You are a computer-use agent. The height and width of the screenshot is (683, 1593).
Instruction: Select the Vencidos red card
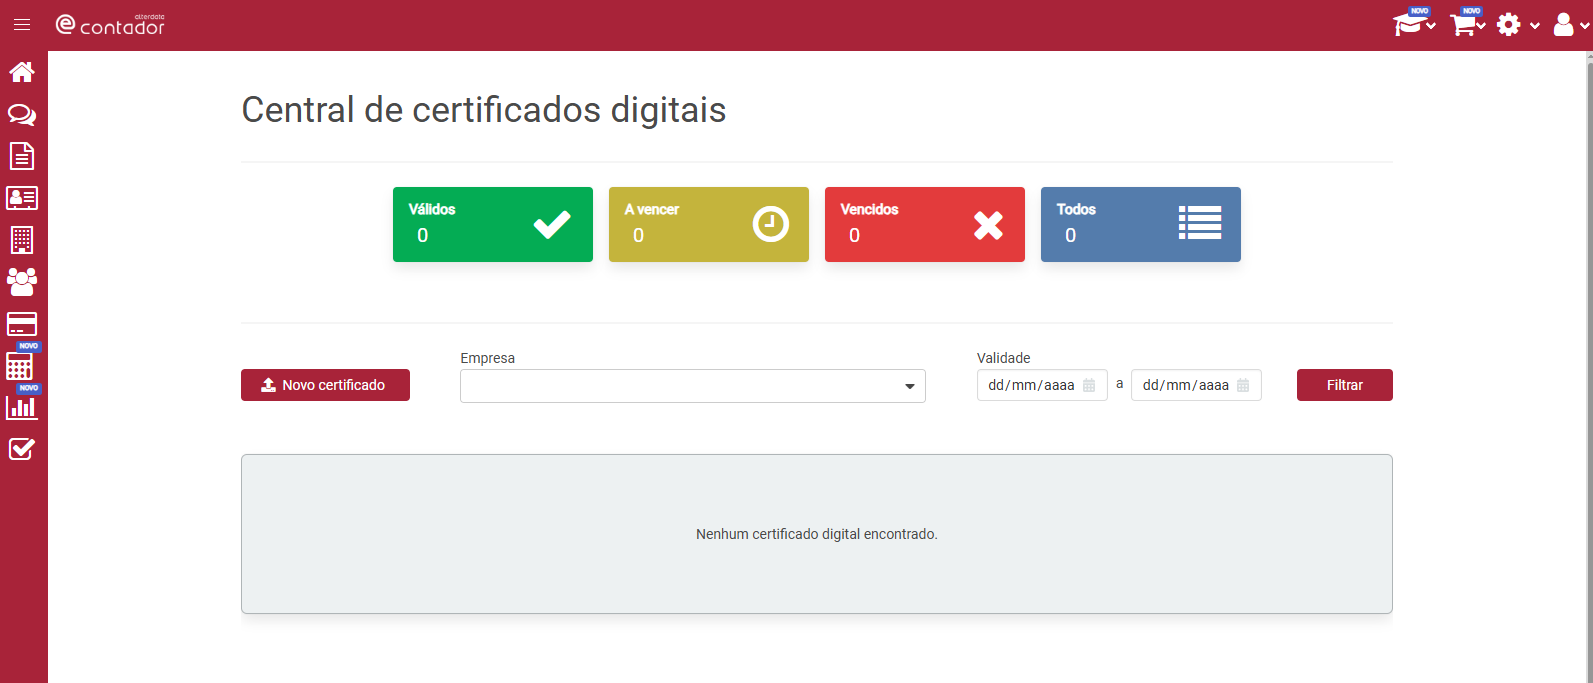(925, 224)
